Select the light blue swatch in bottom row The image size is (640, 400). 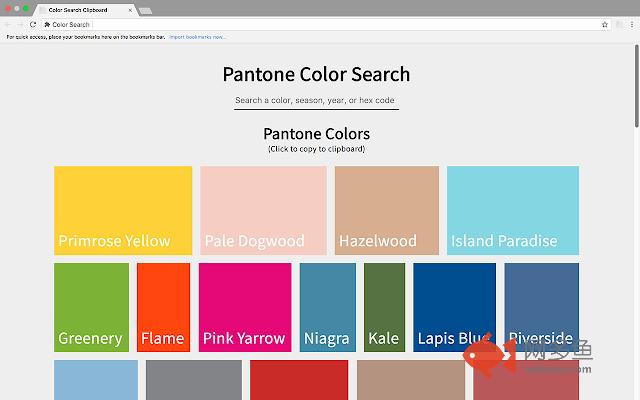point(96,380)
